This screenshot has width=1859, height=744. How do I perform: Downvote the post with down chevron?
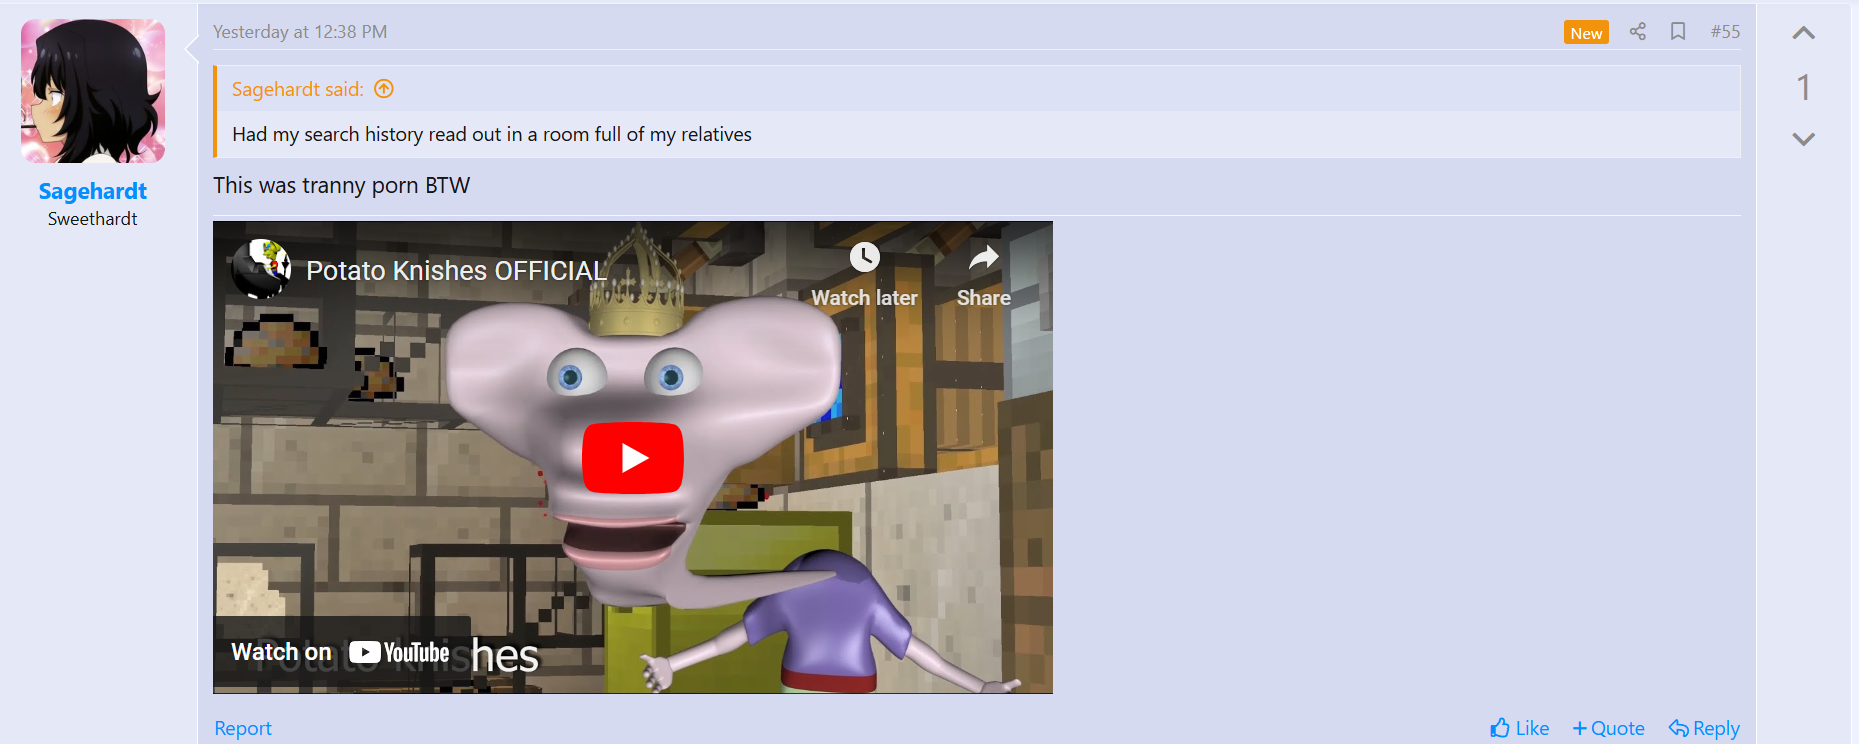(1804, 139)
